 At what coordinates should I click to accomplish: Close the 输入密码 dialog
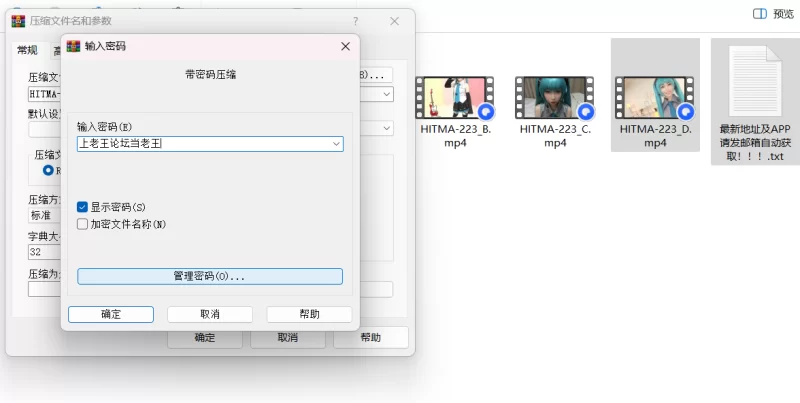[345, 46]
